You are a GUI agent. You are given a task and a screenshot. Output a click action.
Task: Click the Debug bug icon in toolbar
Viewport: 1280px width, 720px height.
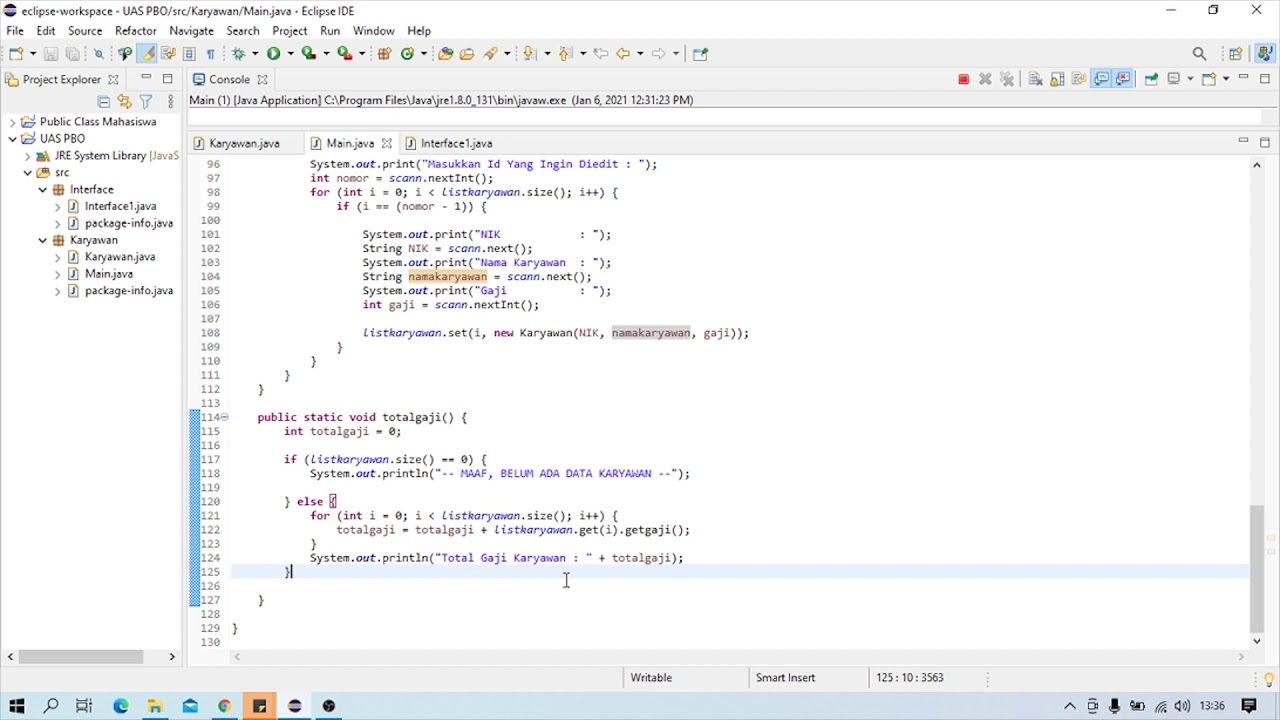[x=238, y=53]
